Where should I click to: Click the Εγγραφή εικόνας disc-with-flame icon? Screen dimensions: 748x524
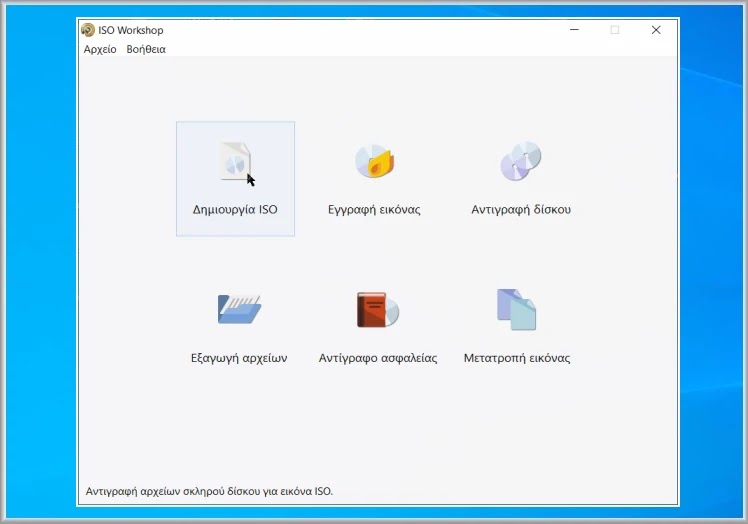[374, 161]
